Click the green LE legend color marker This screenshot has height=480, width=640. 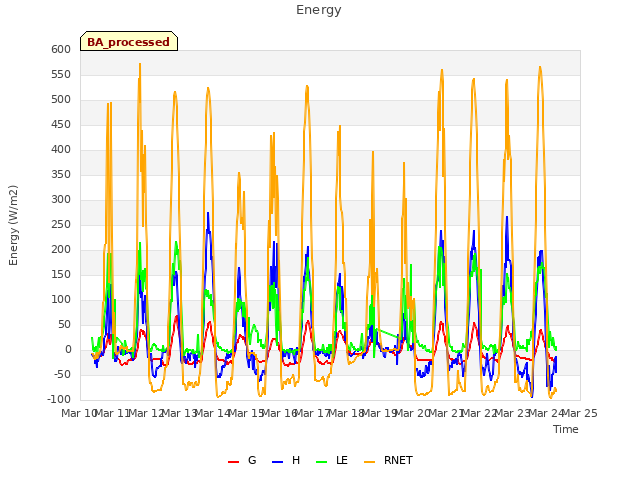pos(322,462)
